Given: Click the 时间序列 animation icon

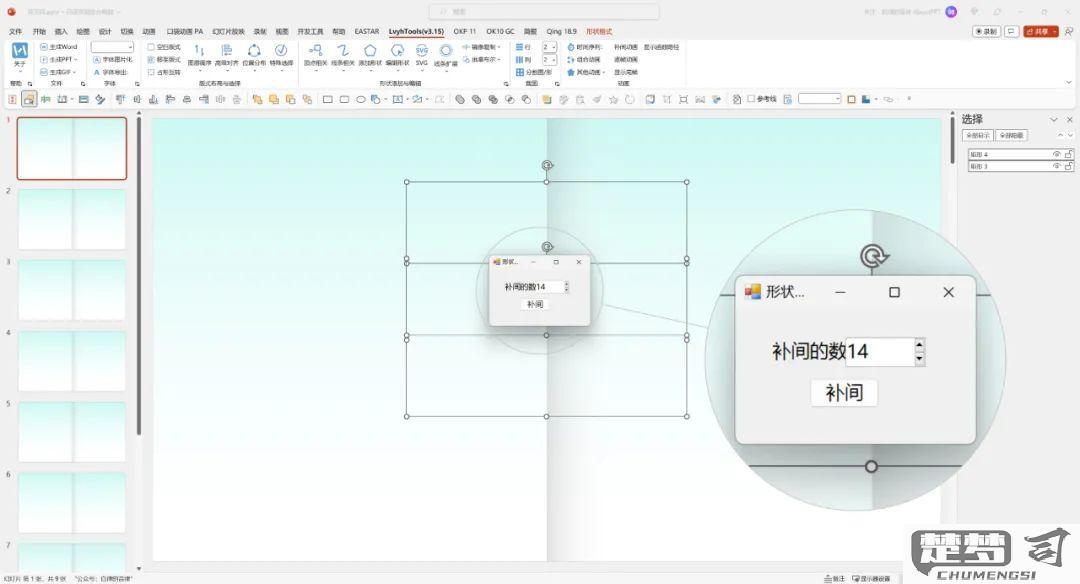Looking at the screenshot, I should tap(571, 48).
